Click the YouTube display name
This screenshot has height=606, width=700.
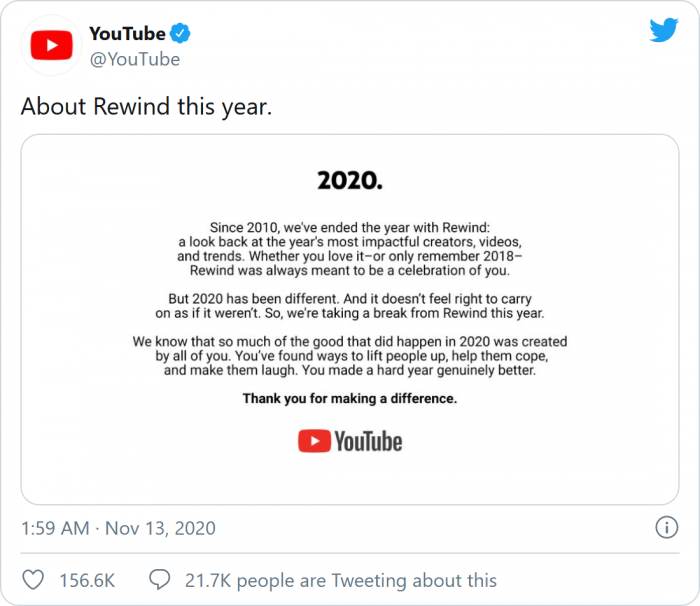click(127, 34)
